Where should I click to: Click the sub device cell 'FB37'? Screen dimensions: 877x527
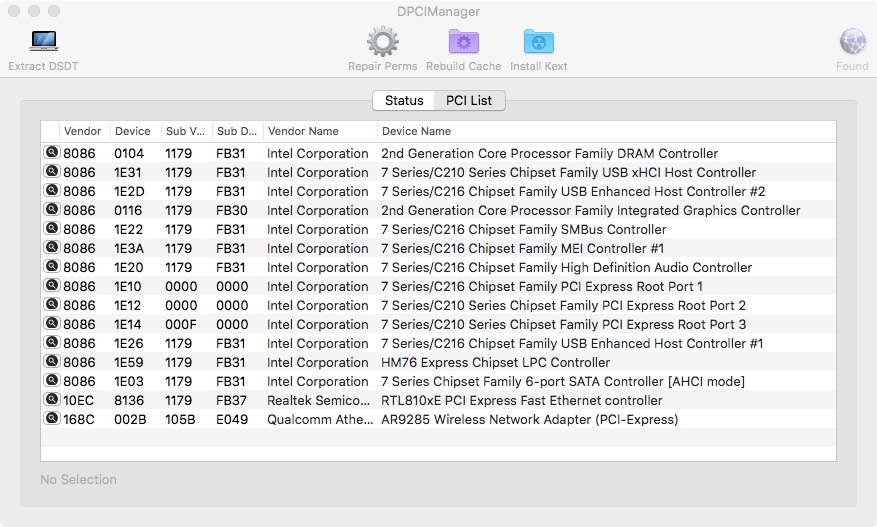(x=231, y=401)
